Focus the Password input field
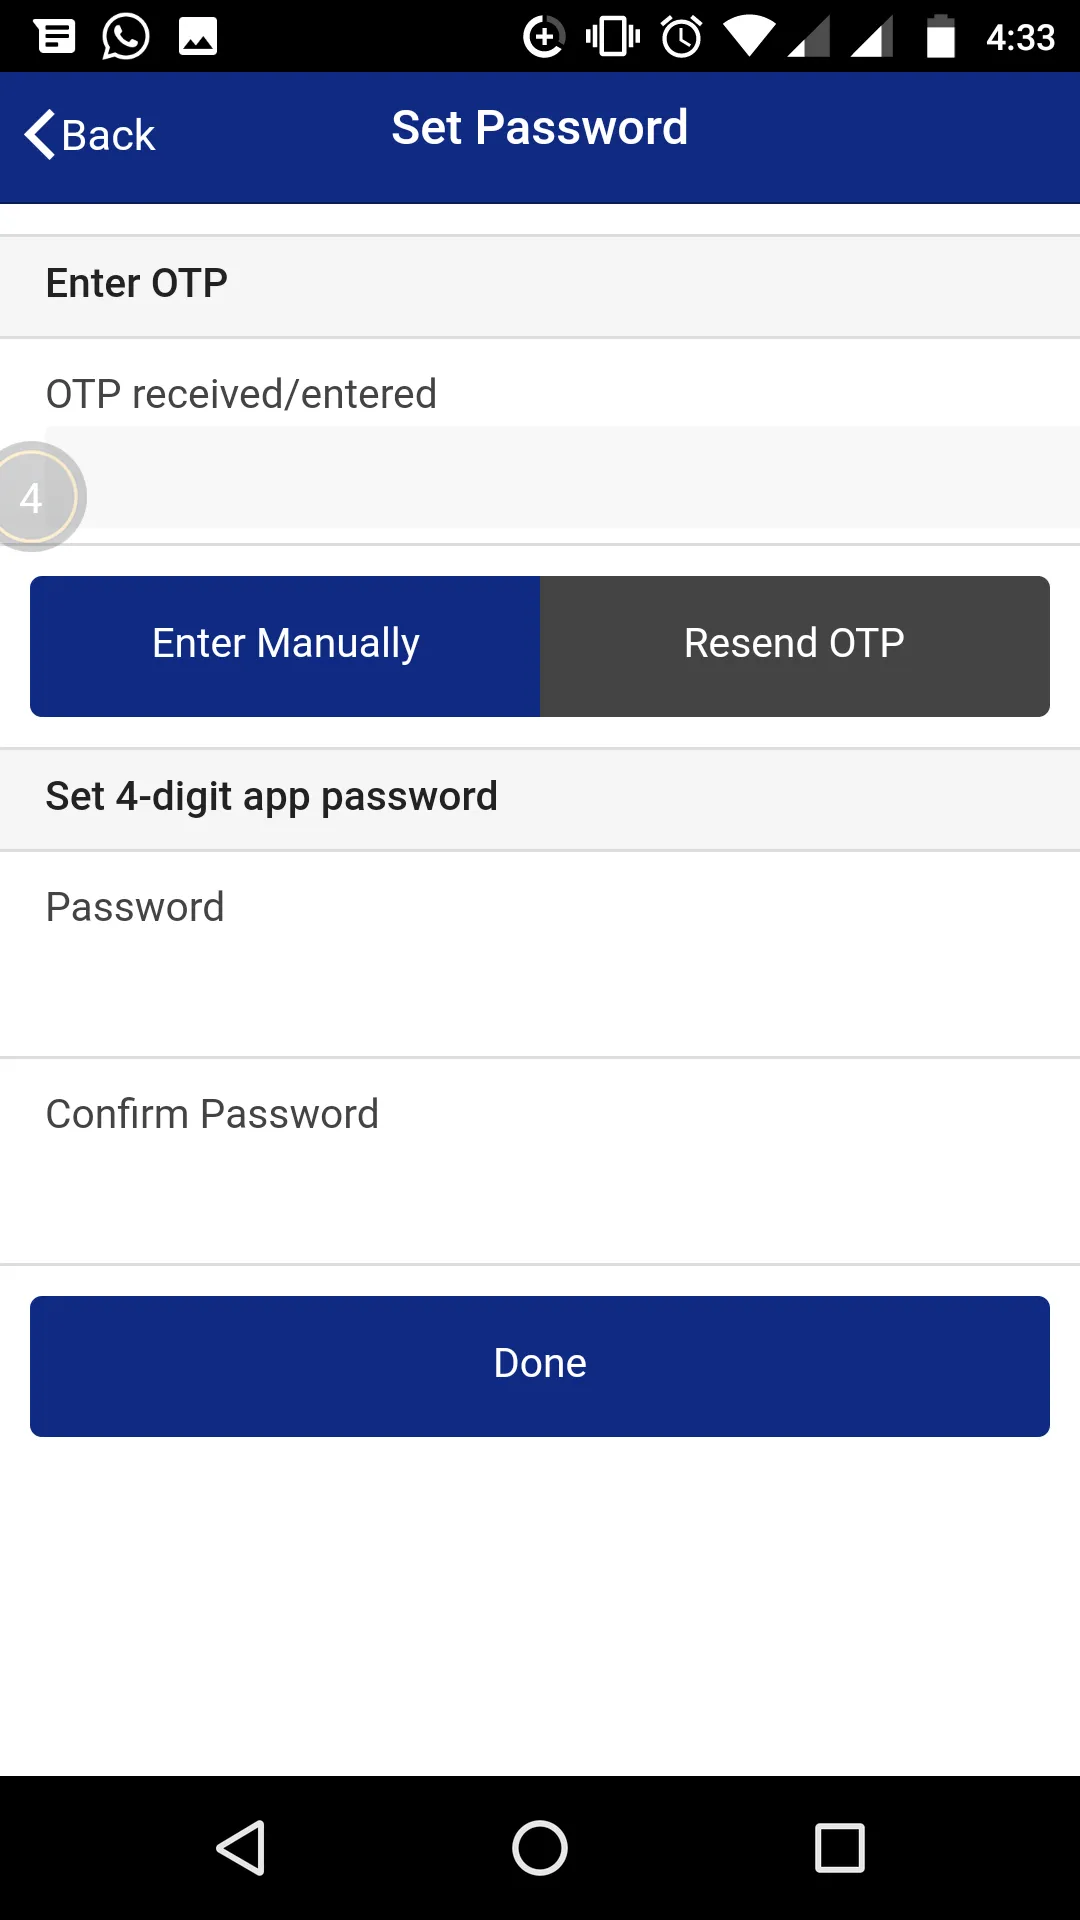This screenshot has height=1920, width=1080. tap(540, 990)
